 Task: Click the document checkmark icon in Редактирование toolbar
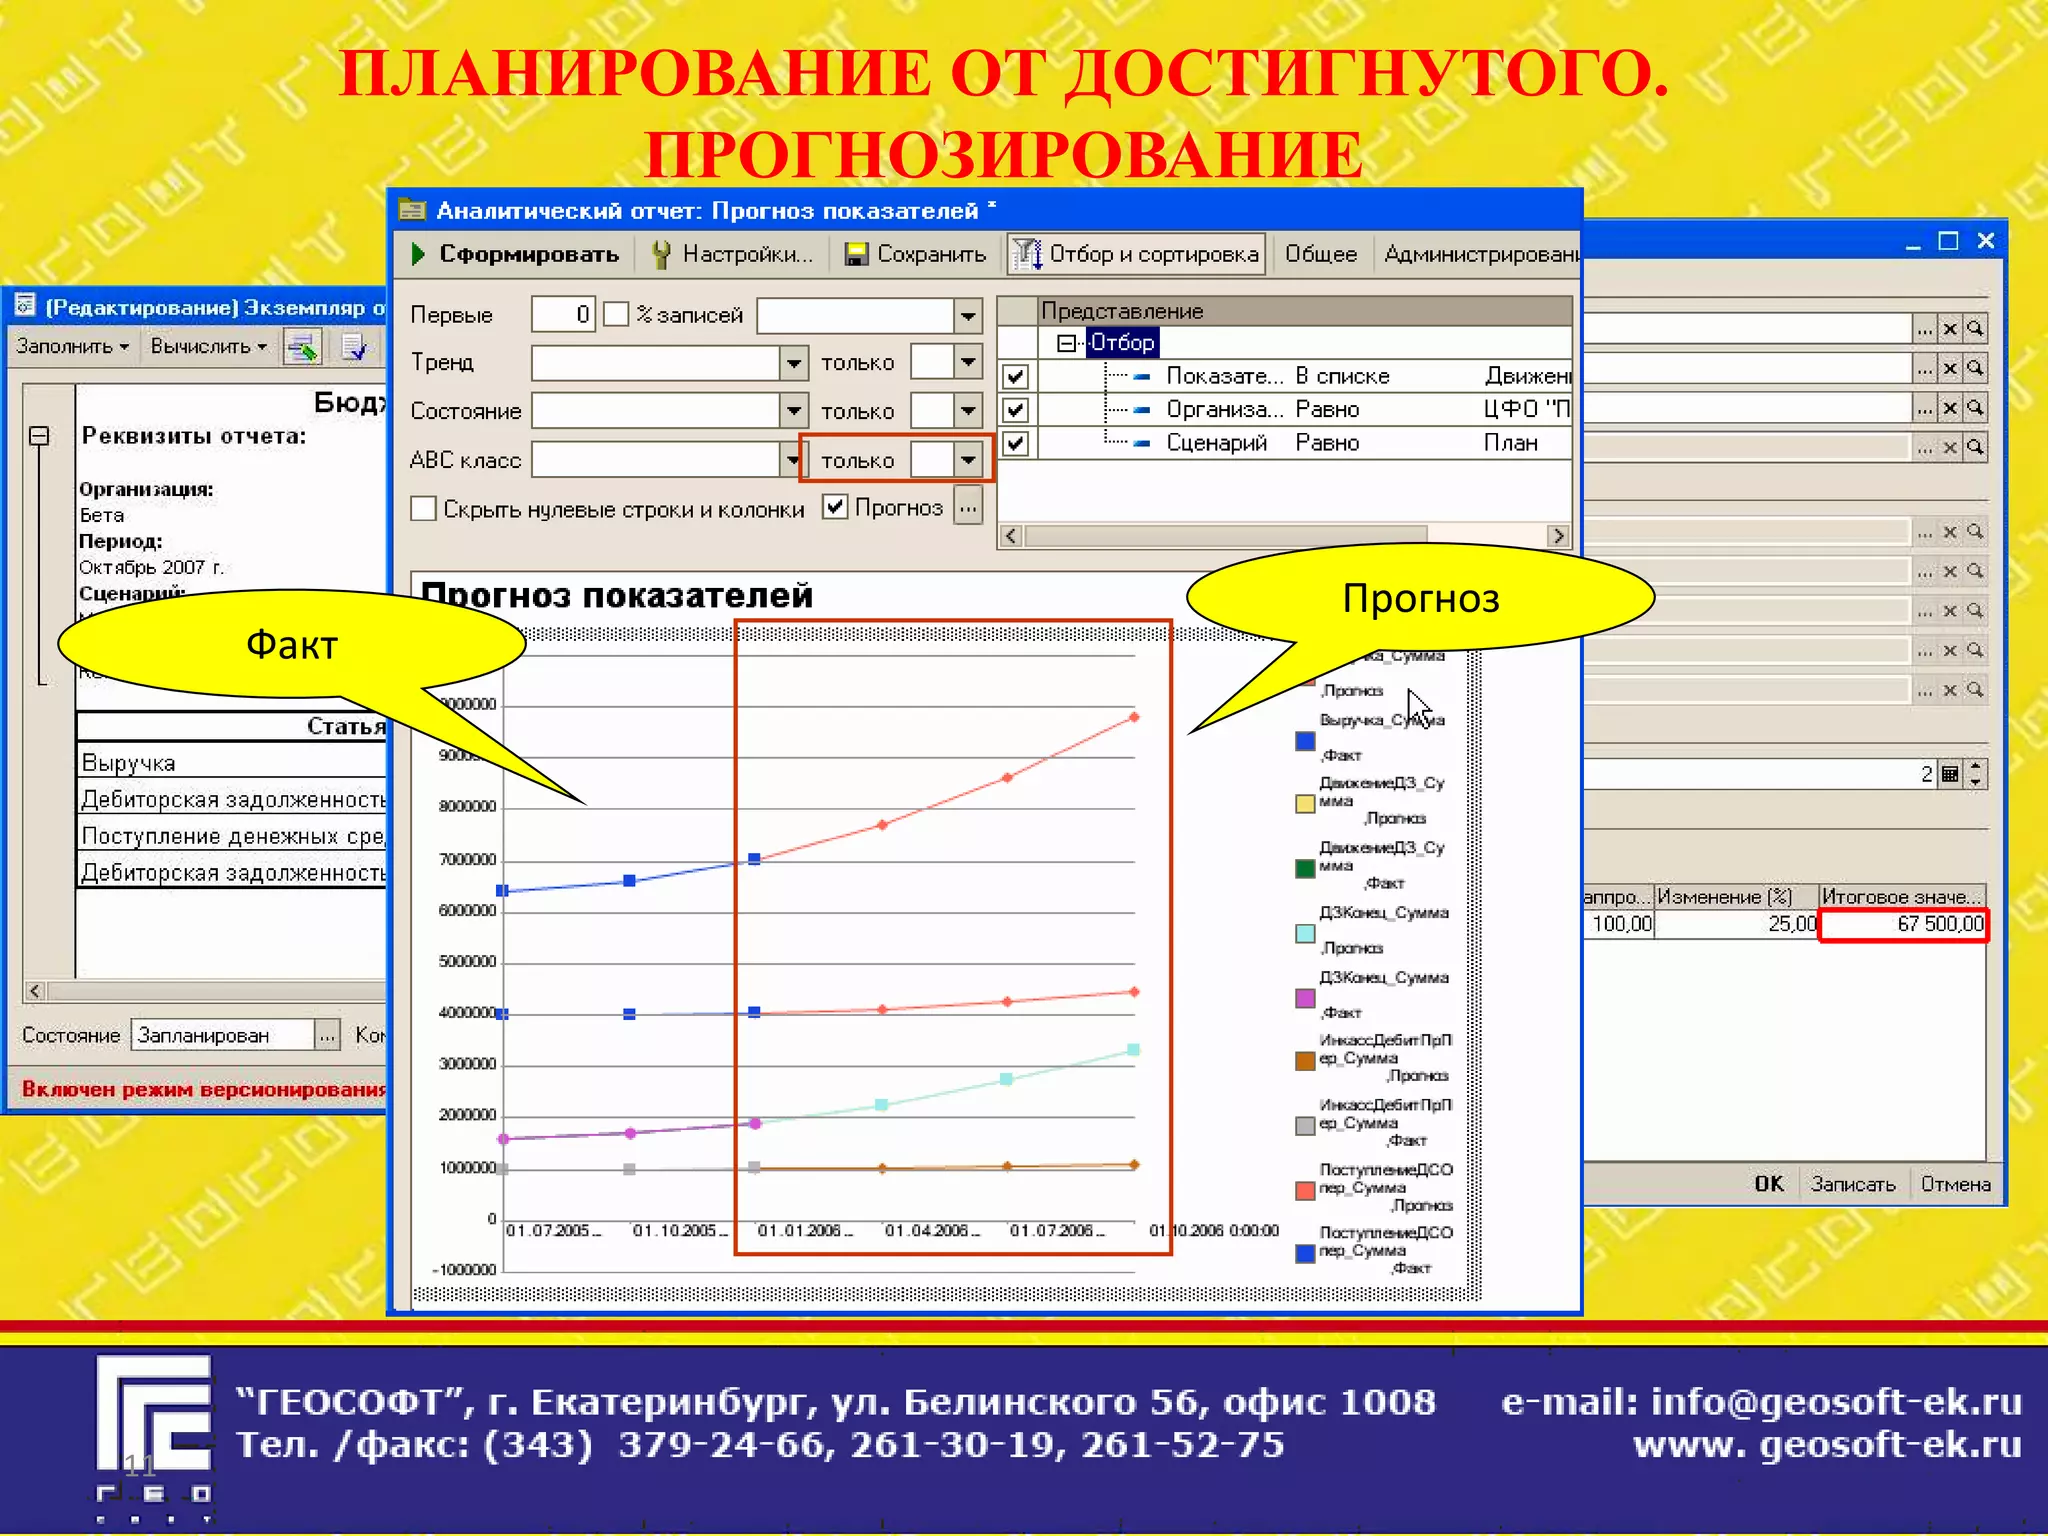(x=353, y=347)
